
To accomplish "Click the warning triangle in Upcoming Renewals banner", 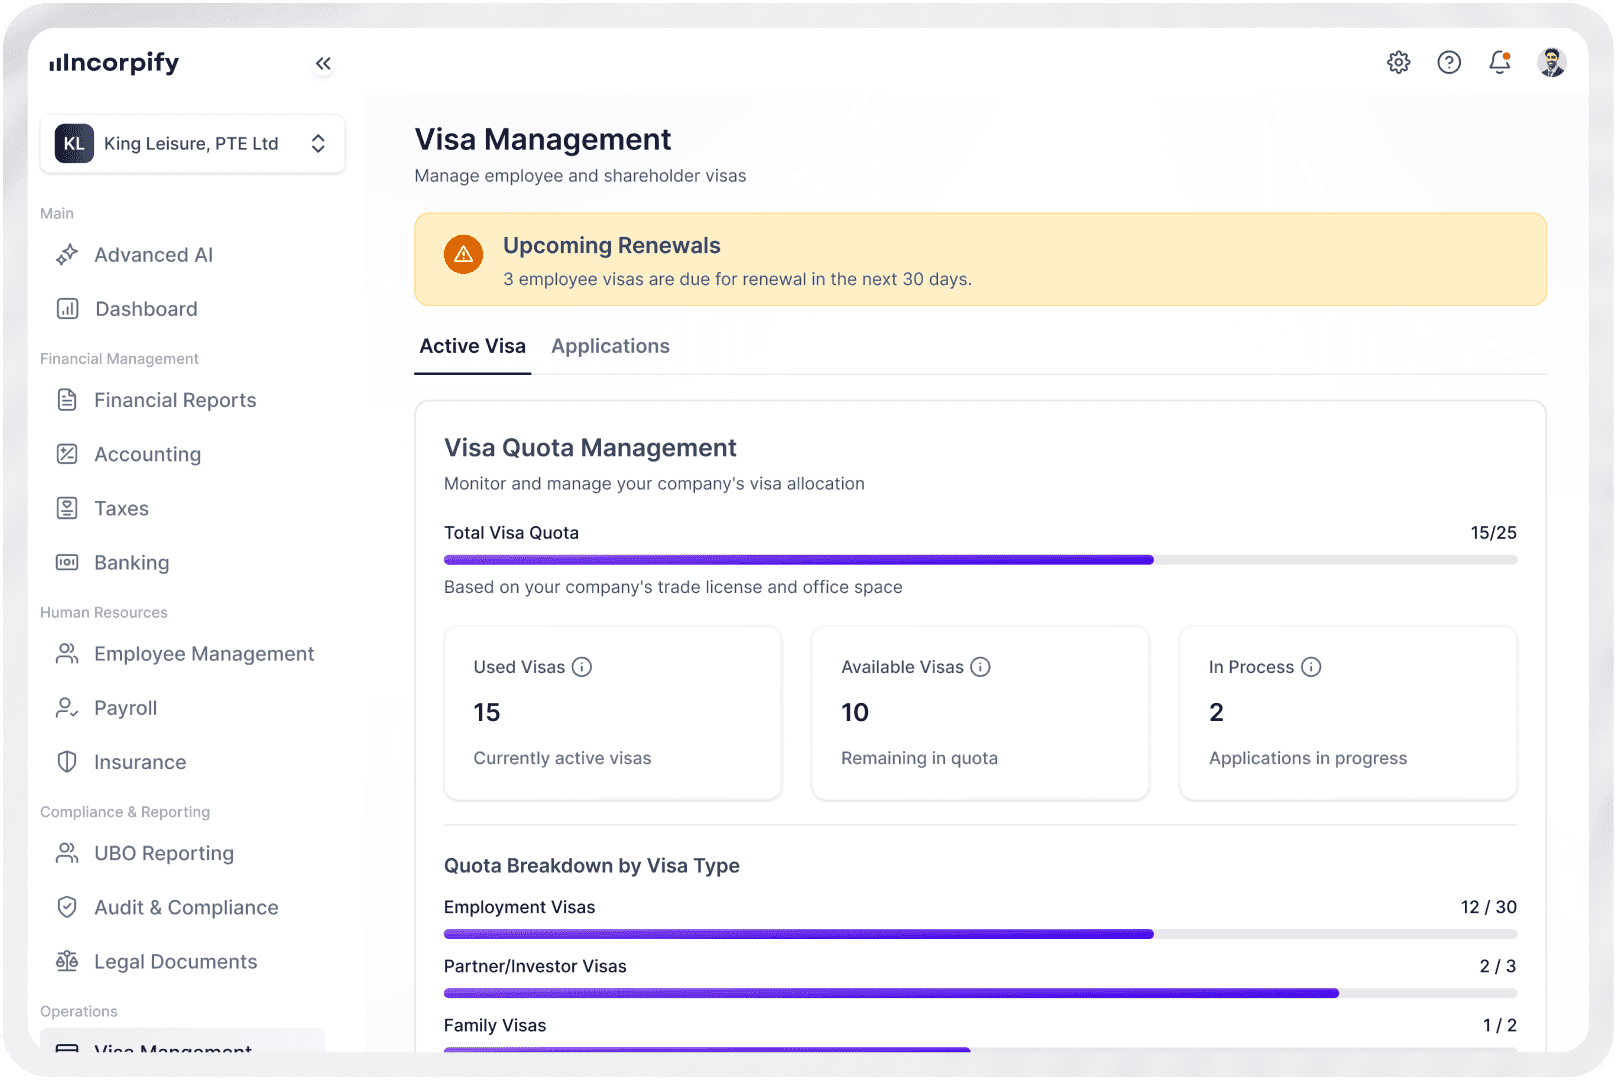I will click(x=463, y=254).
